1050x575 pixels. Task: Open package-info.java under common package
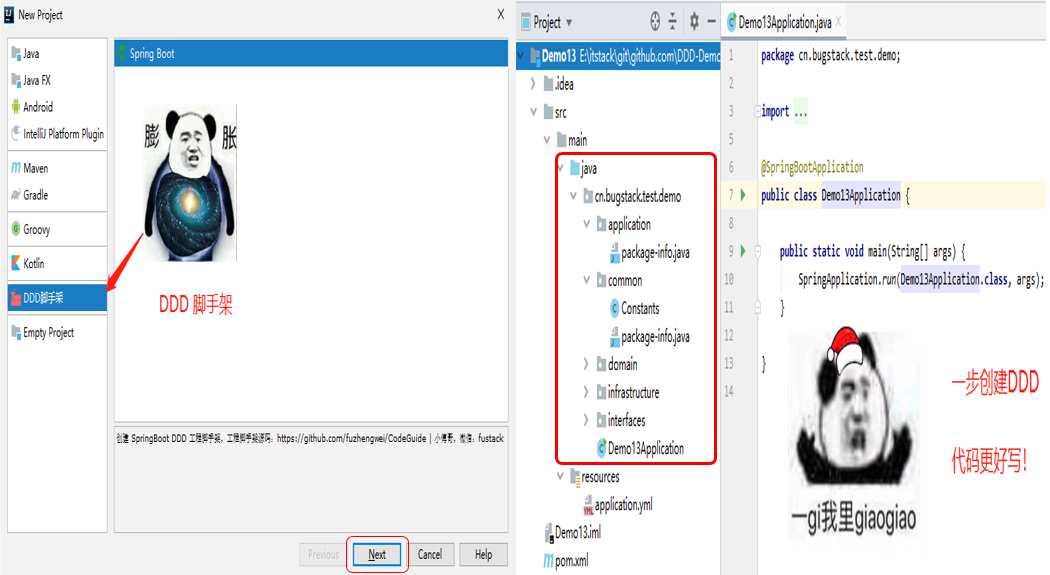(x=650, y=337)
